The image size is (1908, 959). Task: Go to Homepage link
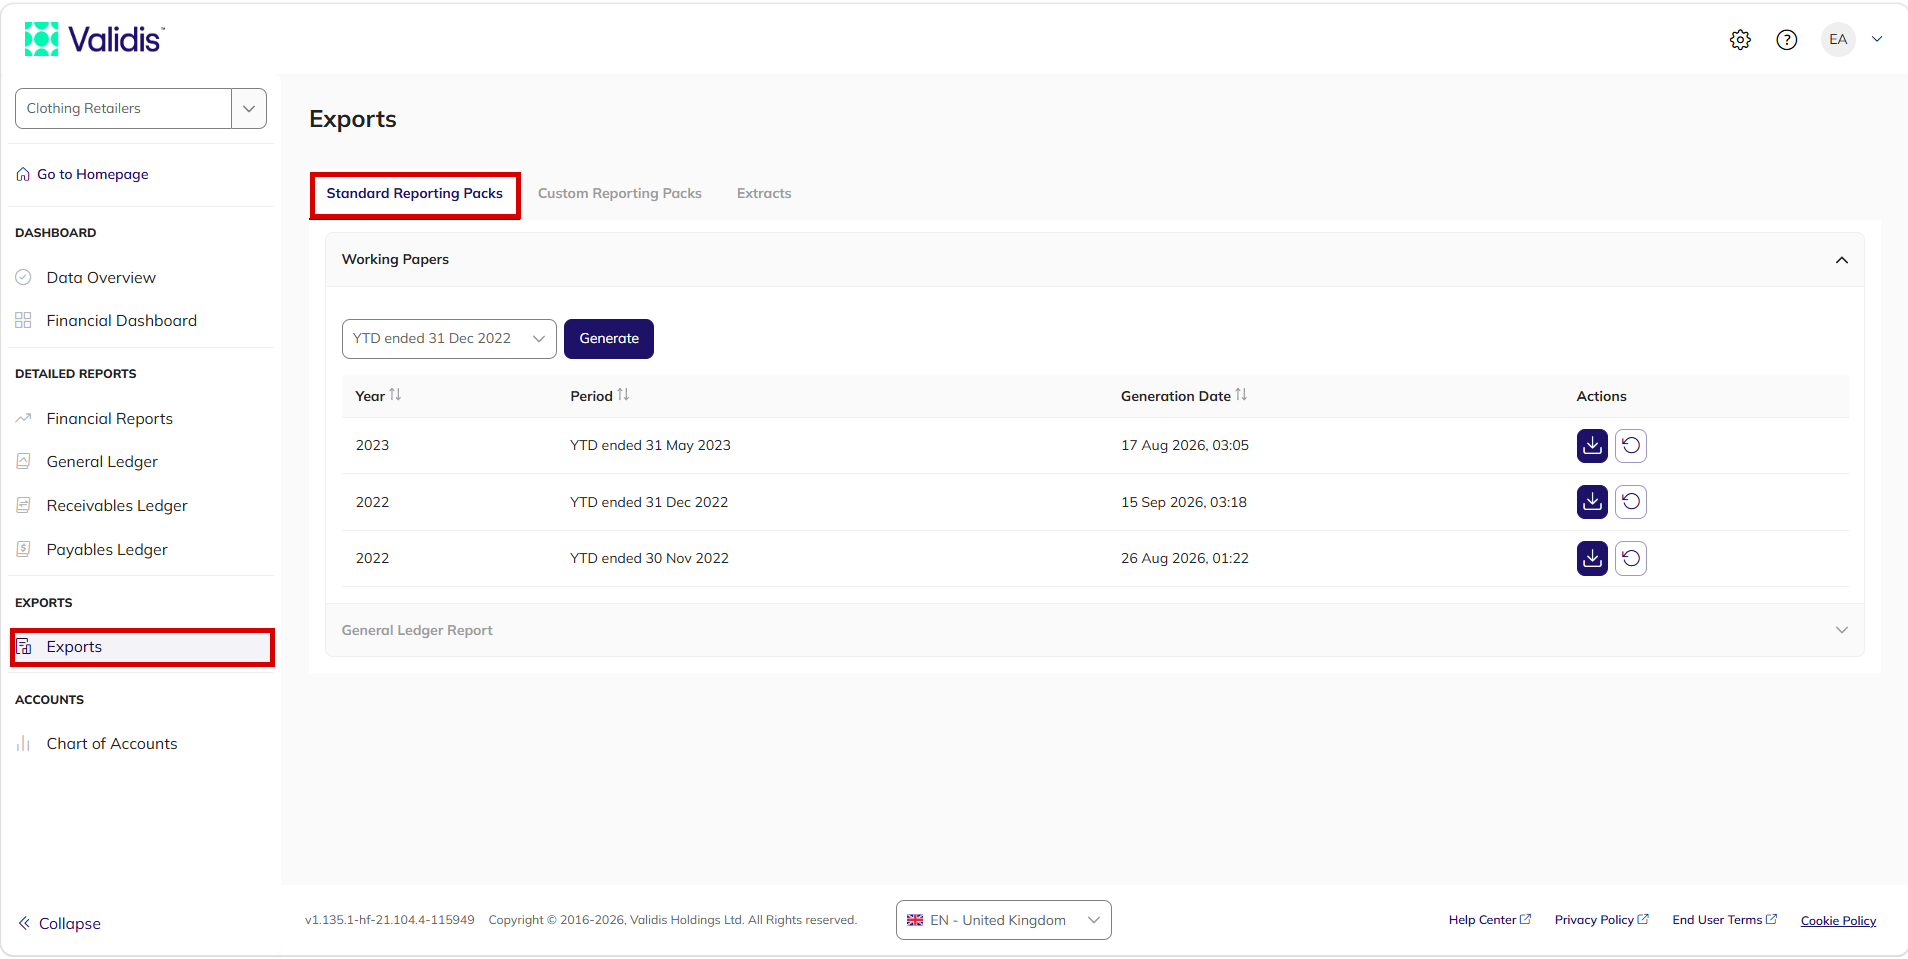[x=92, y=174]
